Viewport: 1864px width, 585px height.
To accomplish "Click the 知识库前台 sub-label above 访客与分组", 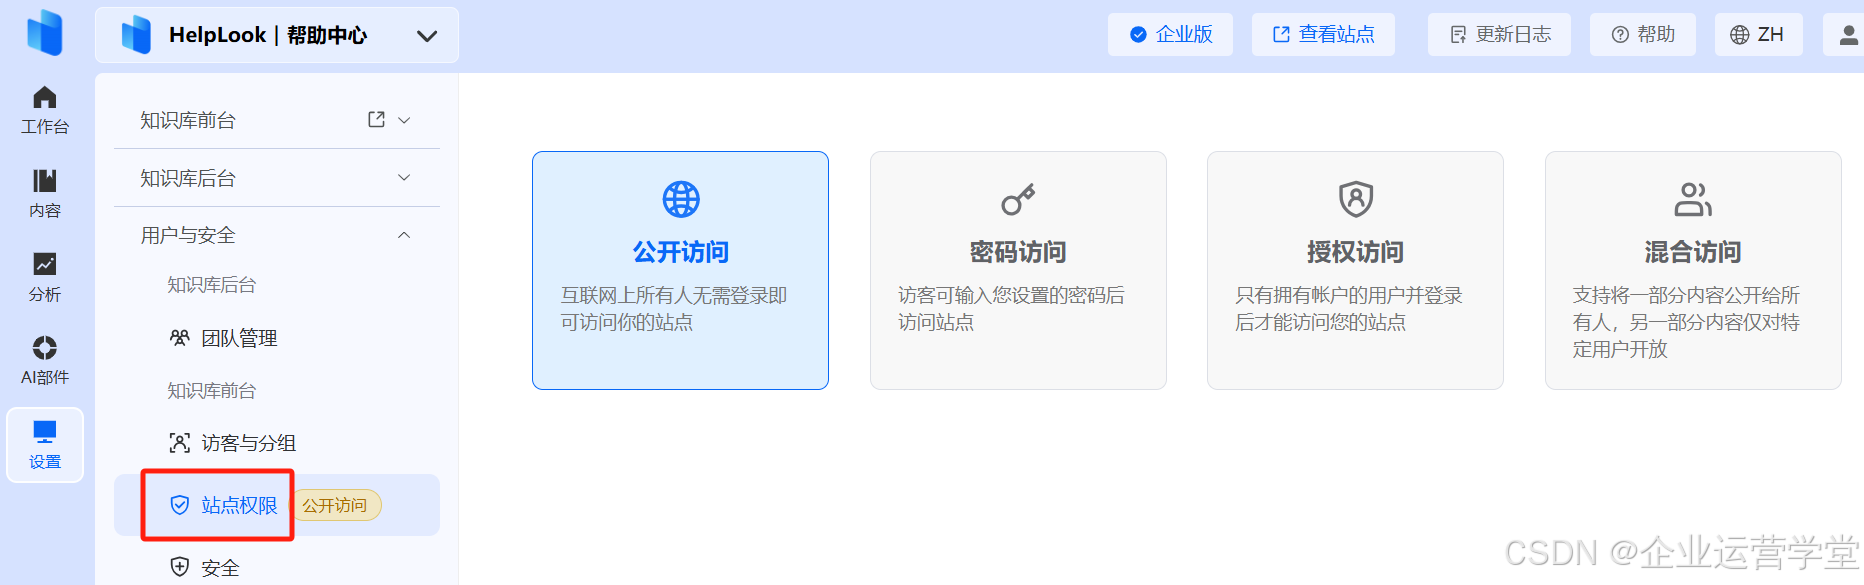I will (x=211, y=391).
